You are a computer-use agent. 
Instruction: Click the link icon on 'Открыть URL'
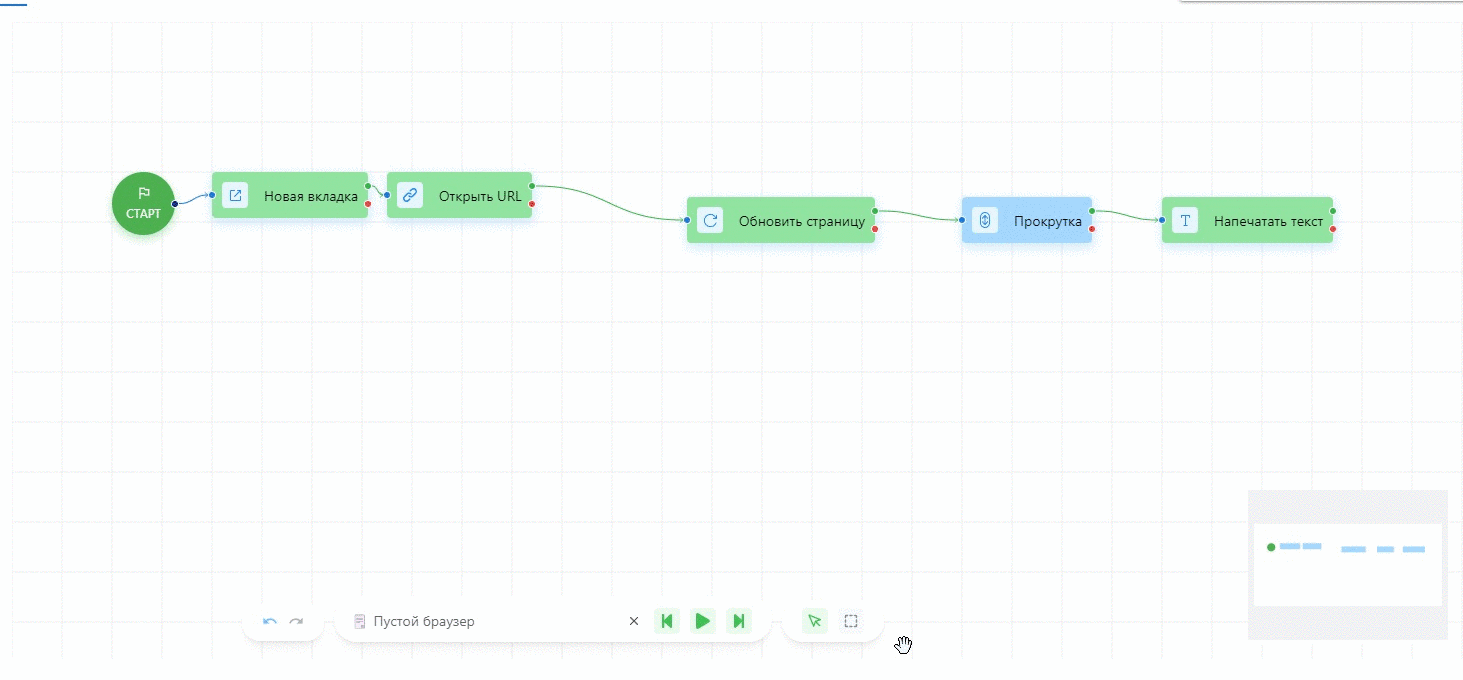(x=410, y=196)
